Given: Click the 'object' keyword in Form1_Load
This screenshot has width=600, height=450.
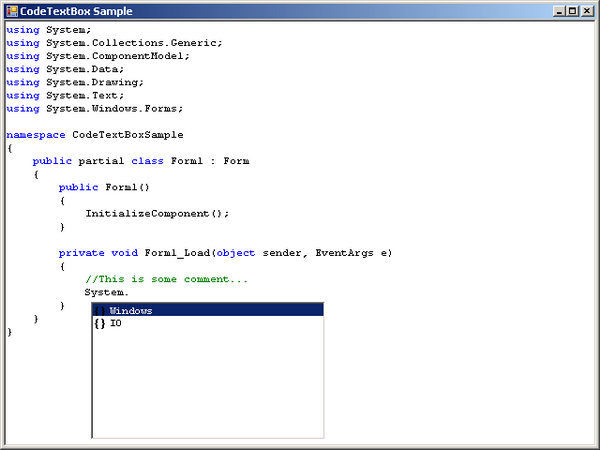Looking at the screenshot, I should click(236, 253).
